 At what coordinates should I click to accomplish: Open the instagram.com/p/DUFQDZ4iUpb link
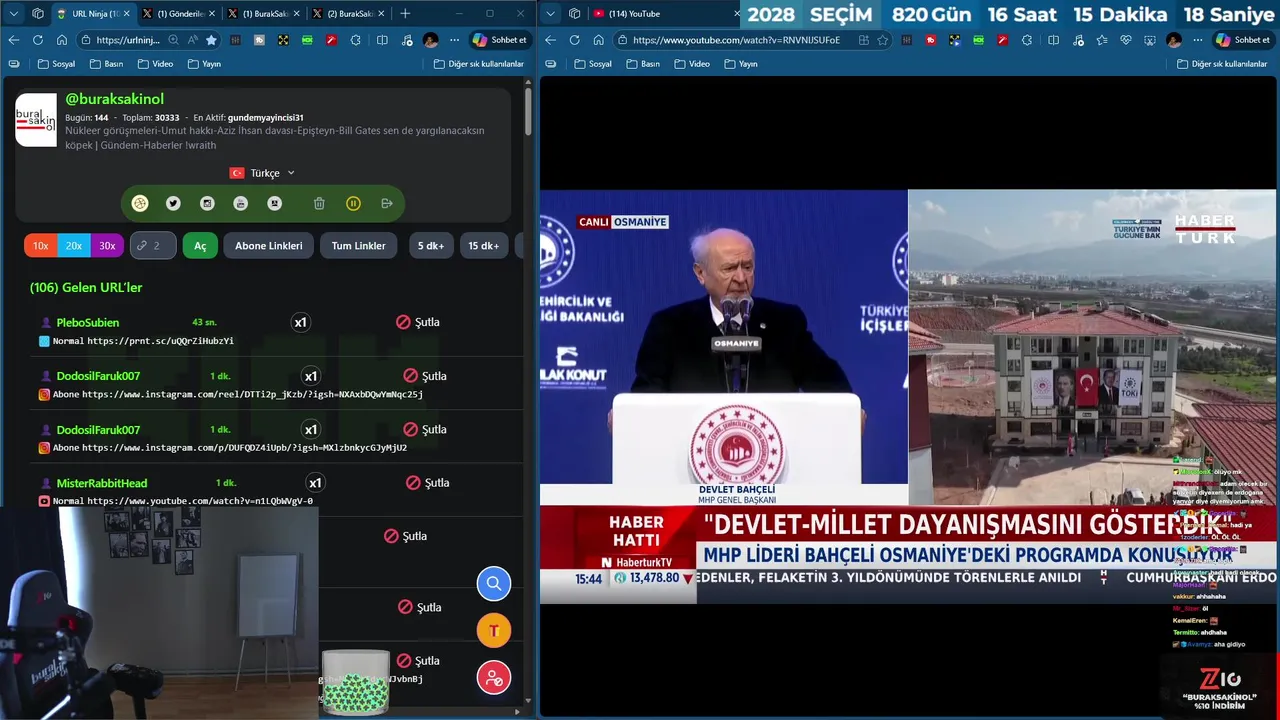tap(244, 448)
